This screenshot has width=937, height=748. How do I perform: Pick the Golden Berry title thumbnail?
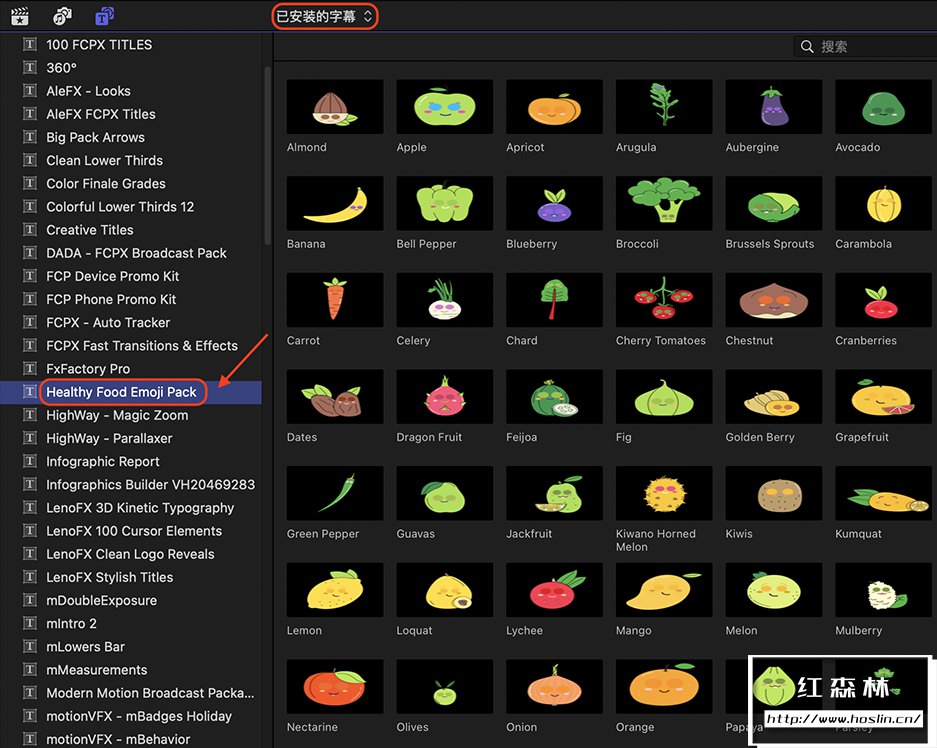point(774,397)
